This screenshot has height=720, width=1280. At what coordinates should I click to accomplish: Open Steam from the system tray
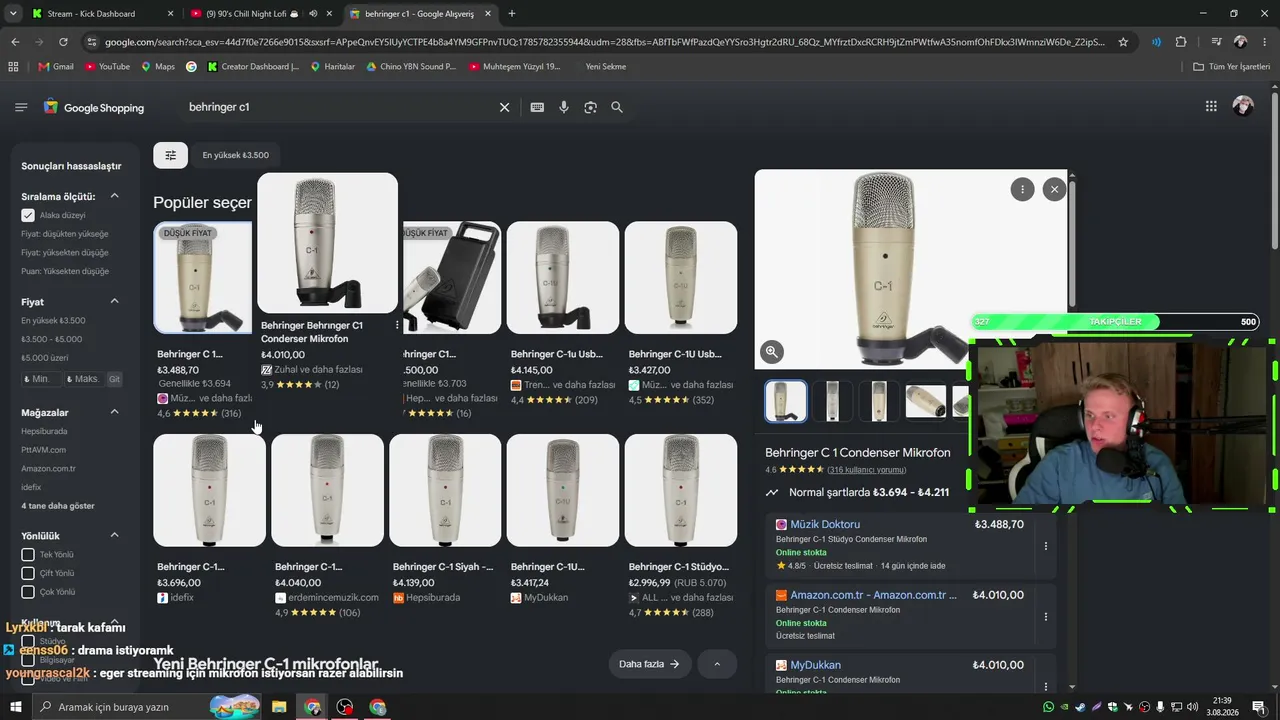(x=1080, y=707)
